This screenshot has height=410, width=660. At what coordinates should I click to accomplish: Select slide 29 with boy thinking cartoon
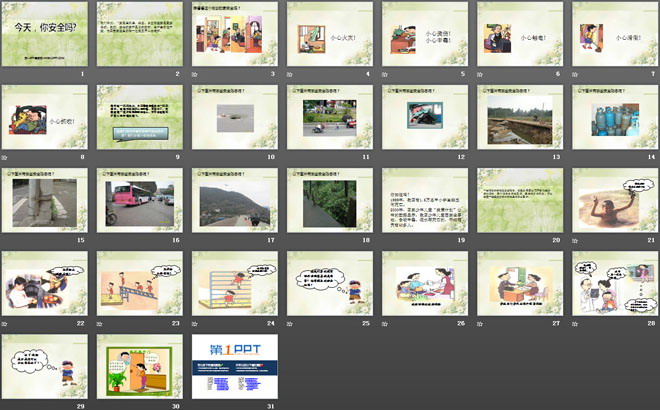(x=45, y=367)
